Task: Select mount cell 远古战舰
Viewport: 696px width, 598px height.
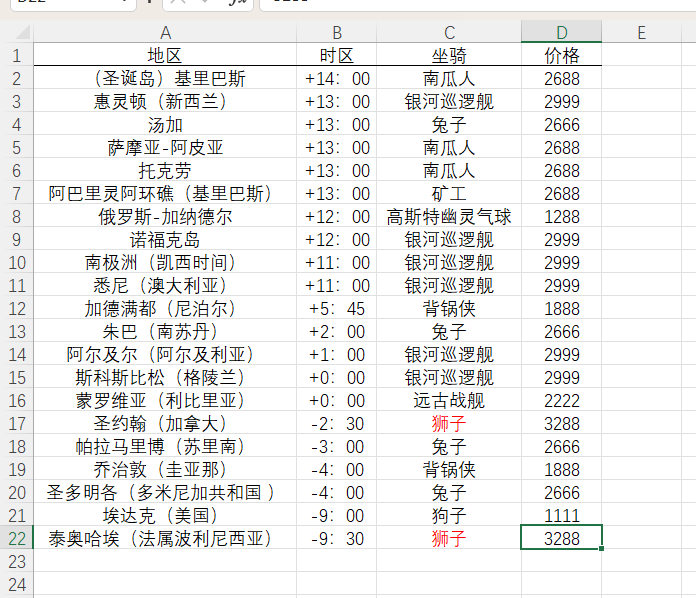Action: click(449, 401)
